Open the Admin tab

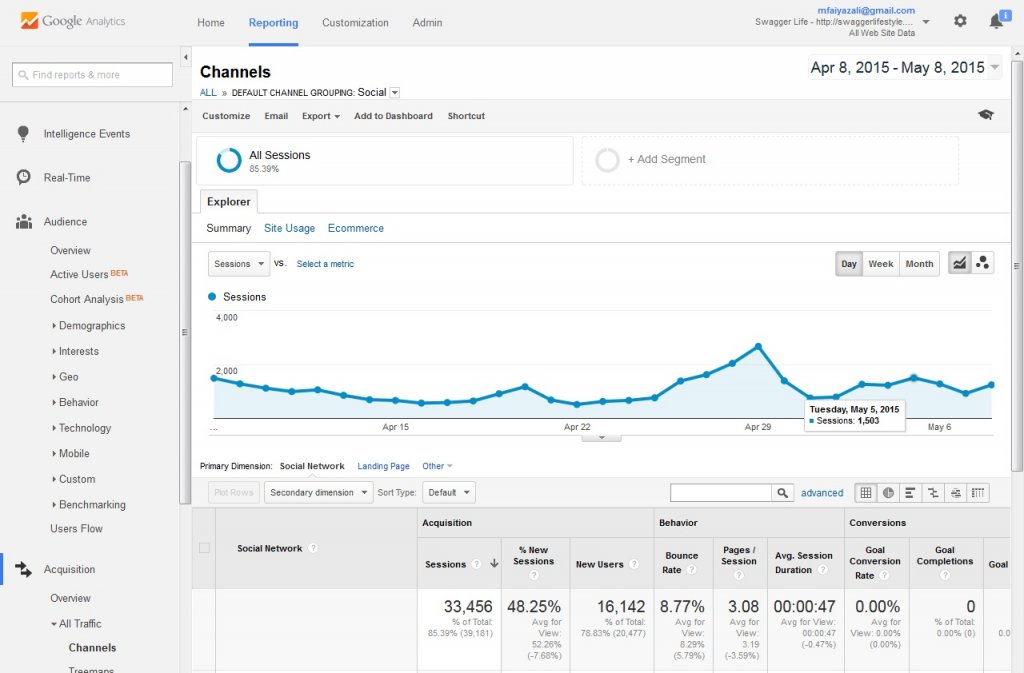pyautogui.click(x=428, y=22)
